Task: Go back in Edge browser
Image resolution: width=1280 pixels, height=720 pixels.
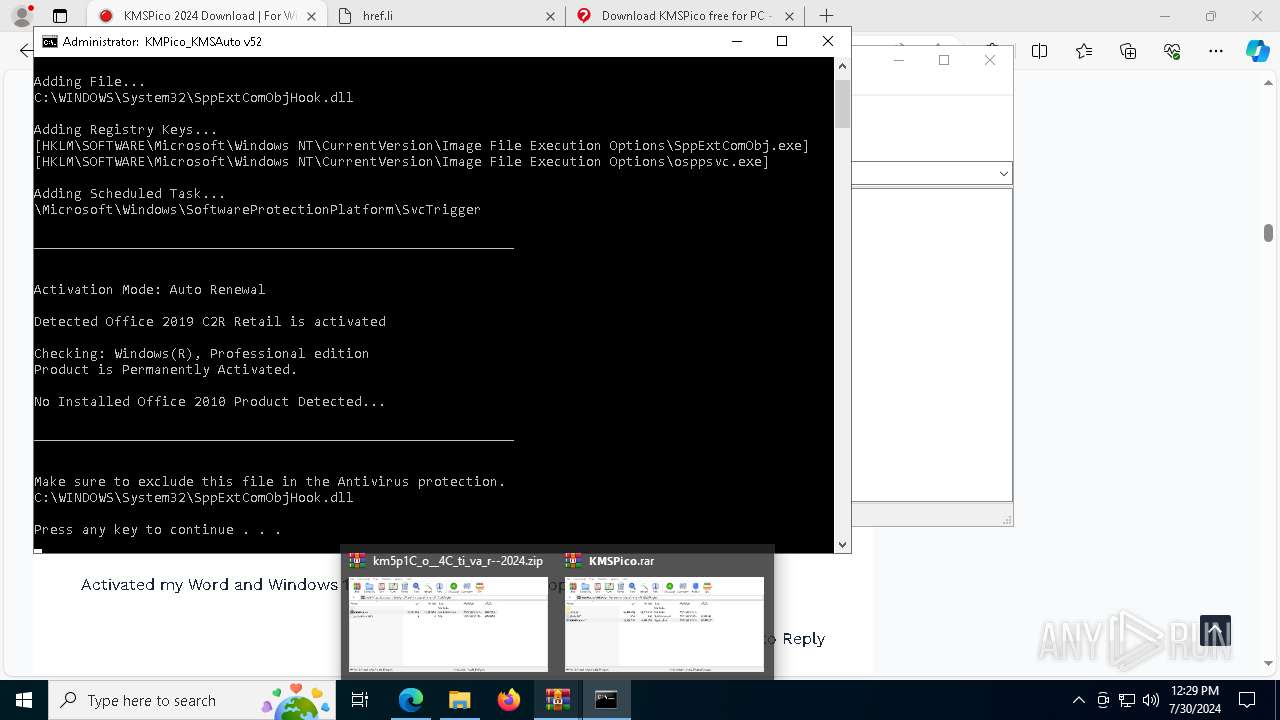Action: 25,51
